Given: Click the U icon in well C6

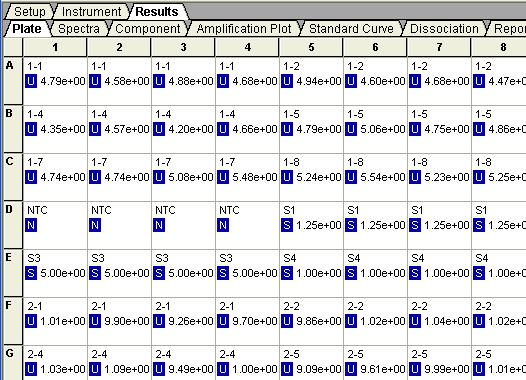Looking at the screenshot, I should [351, 177].
